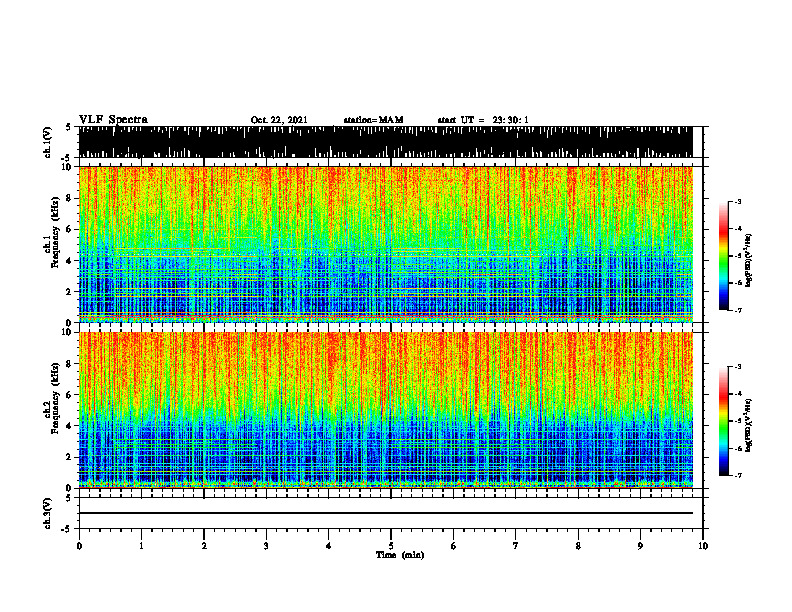Click the "-3" tick on ch.1 colorbar
The width and height of the screenshot is (792, 612).
pos(738,201)
